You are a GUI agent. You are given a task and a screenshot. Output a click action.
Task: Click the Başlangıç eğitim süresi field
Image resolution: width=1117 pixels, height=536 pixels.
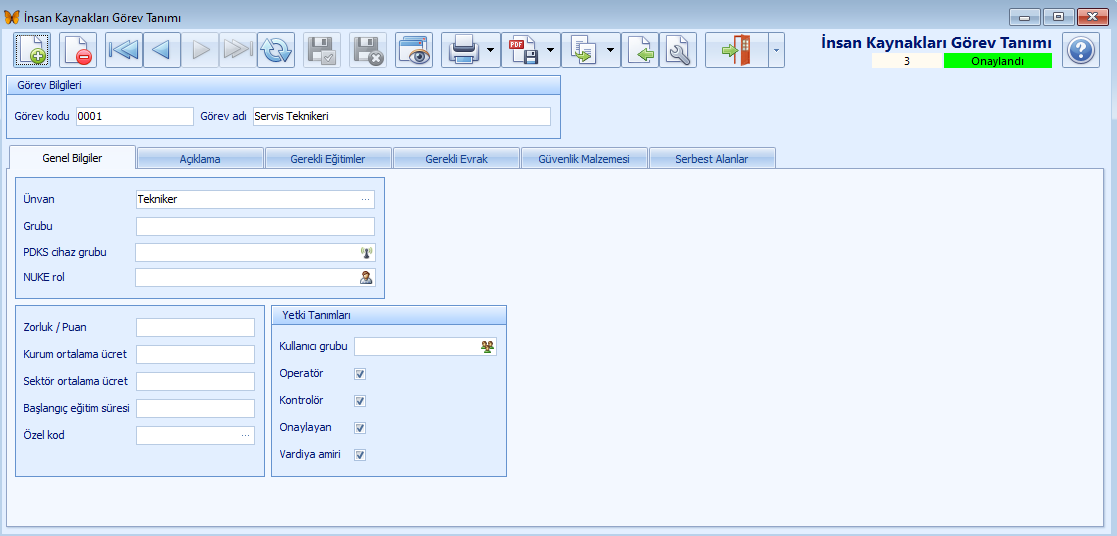point(195,408)
